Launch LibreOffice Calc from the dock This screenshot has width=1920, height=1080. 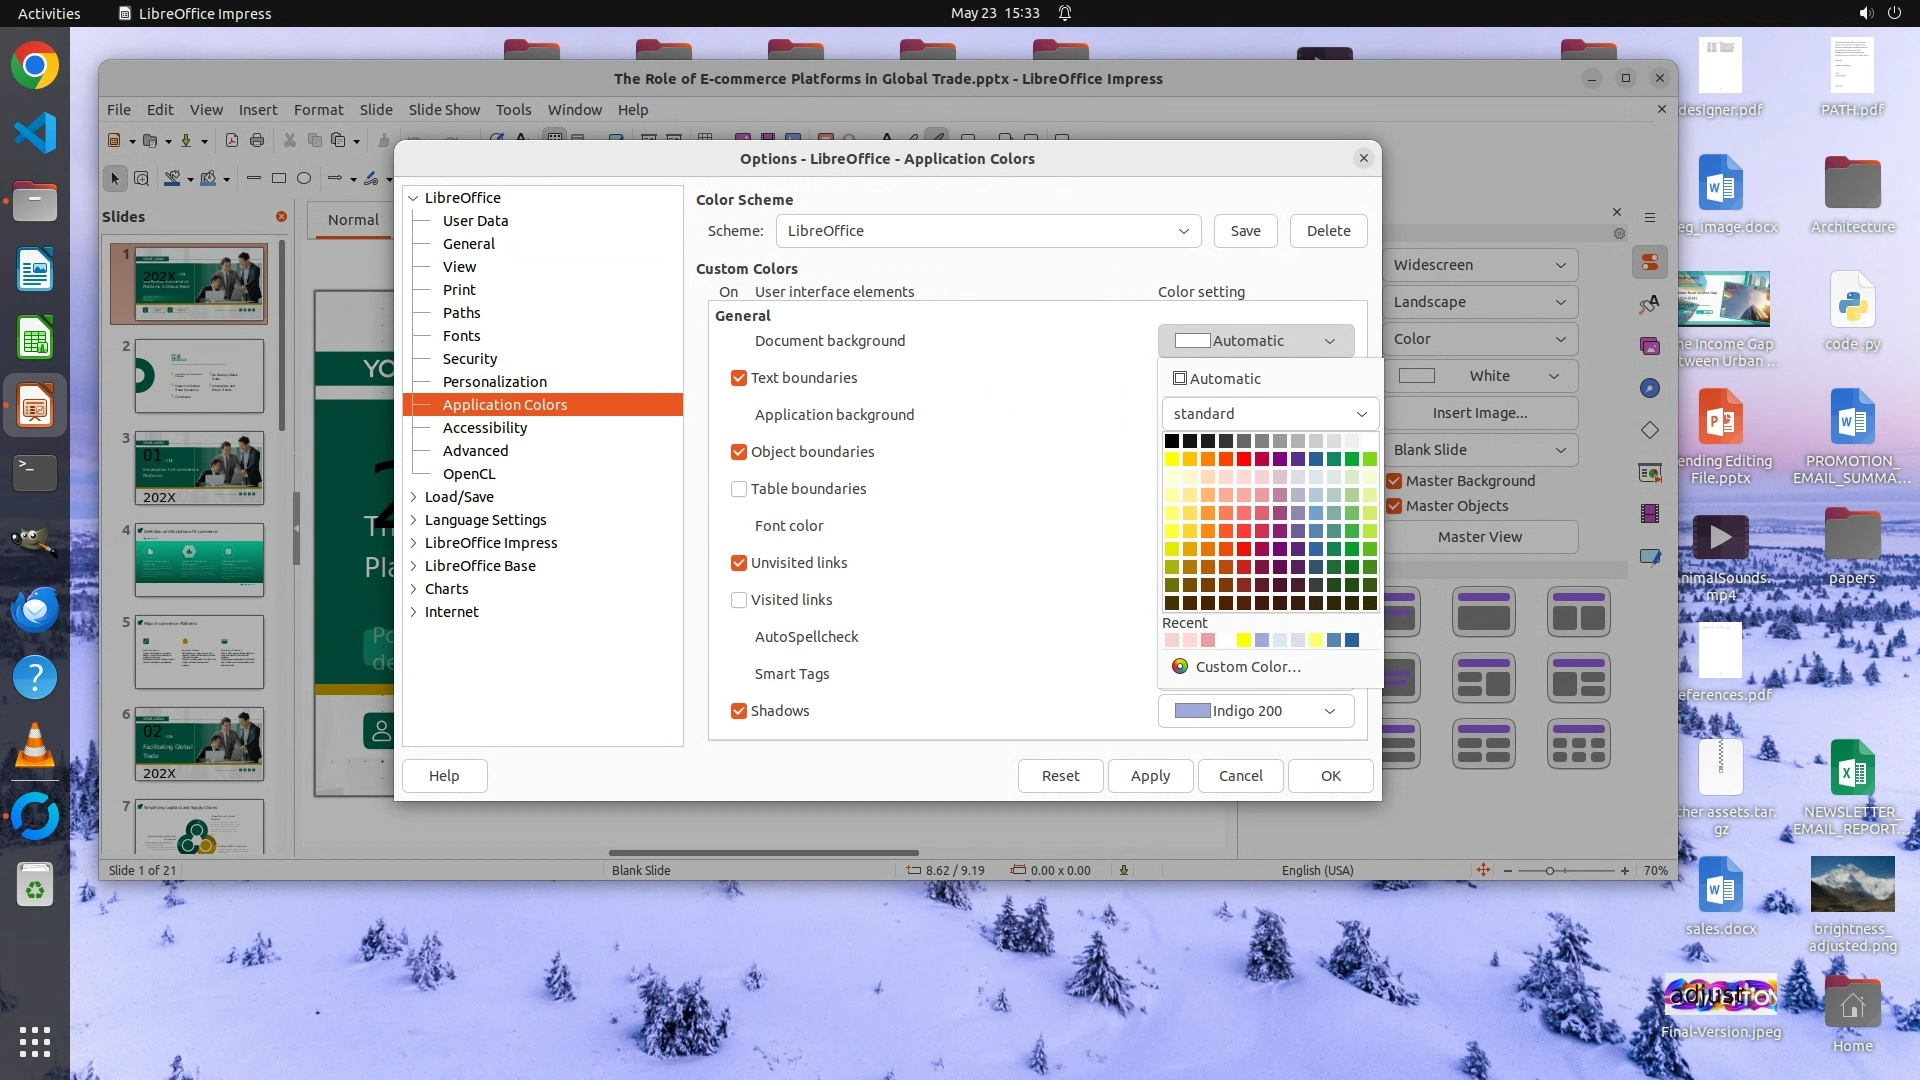coord(35,339)
